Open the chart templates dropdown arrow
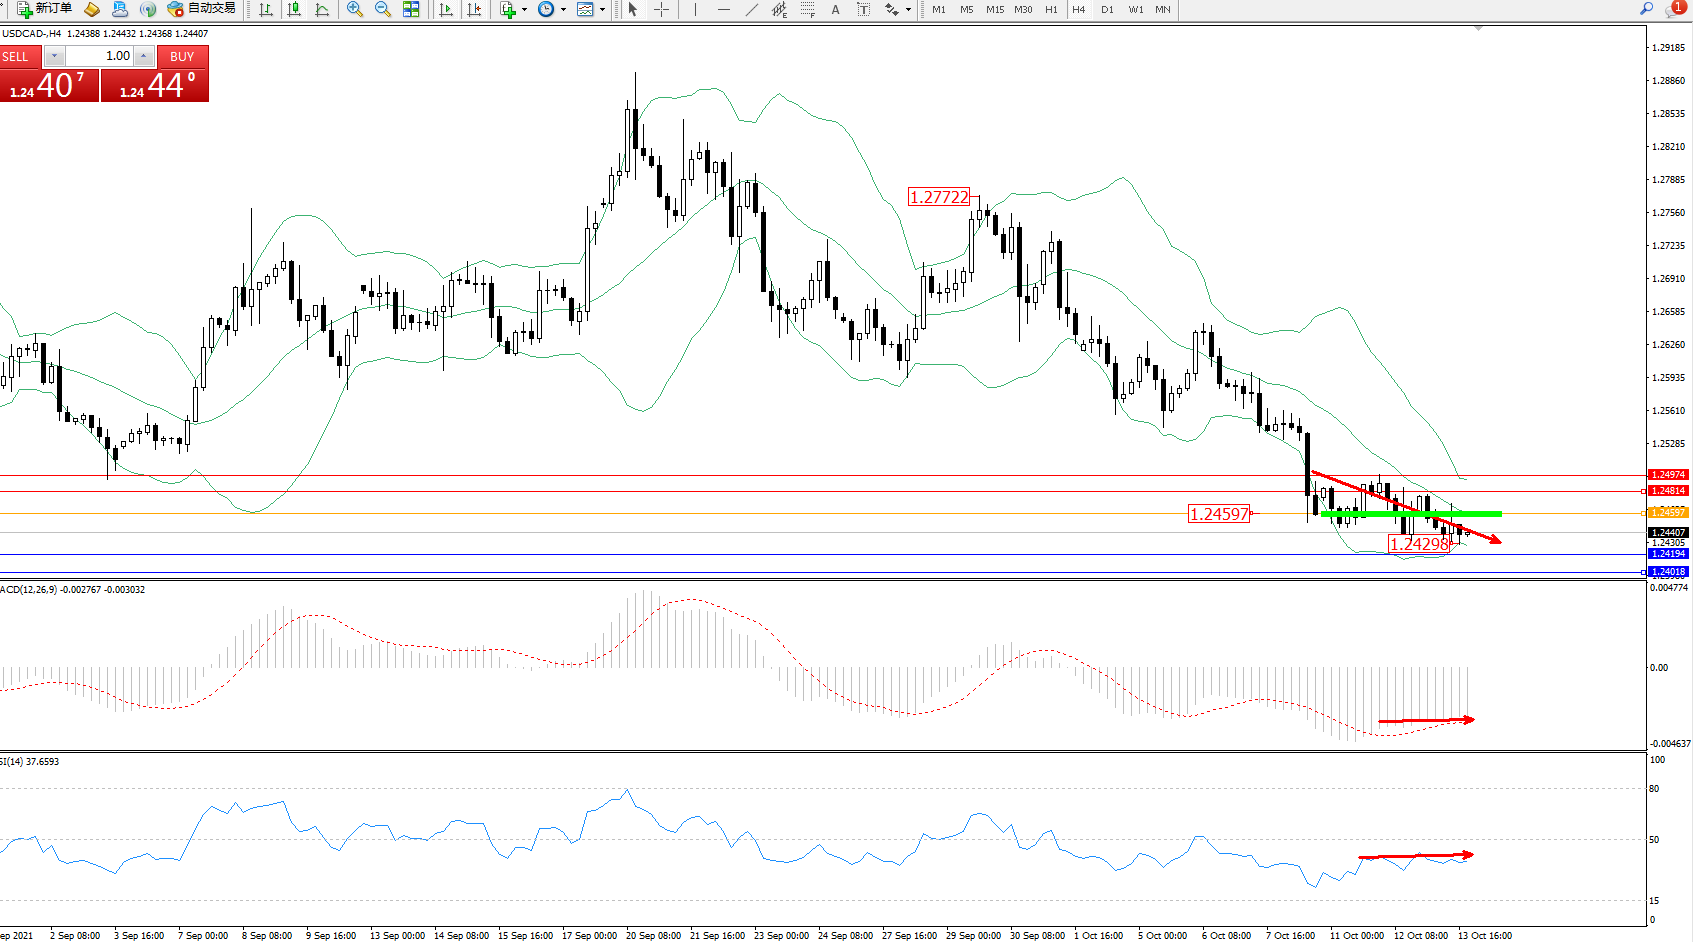The image size is (1693, 942). [602, 10]
